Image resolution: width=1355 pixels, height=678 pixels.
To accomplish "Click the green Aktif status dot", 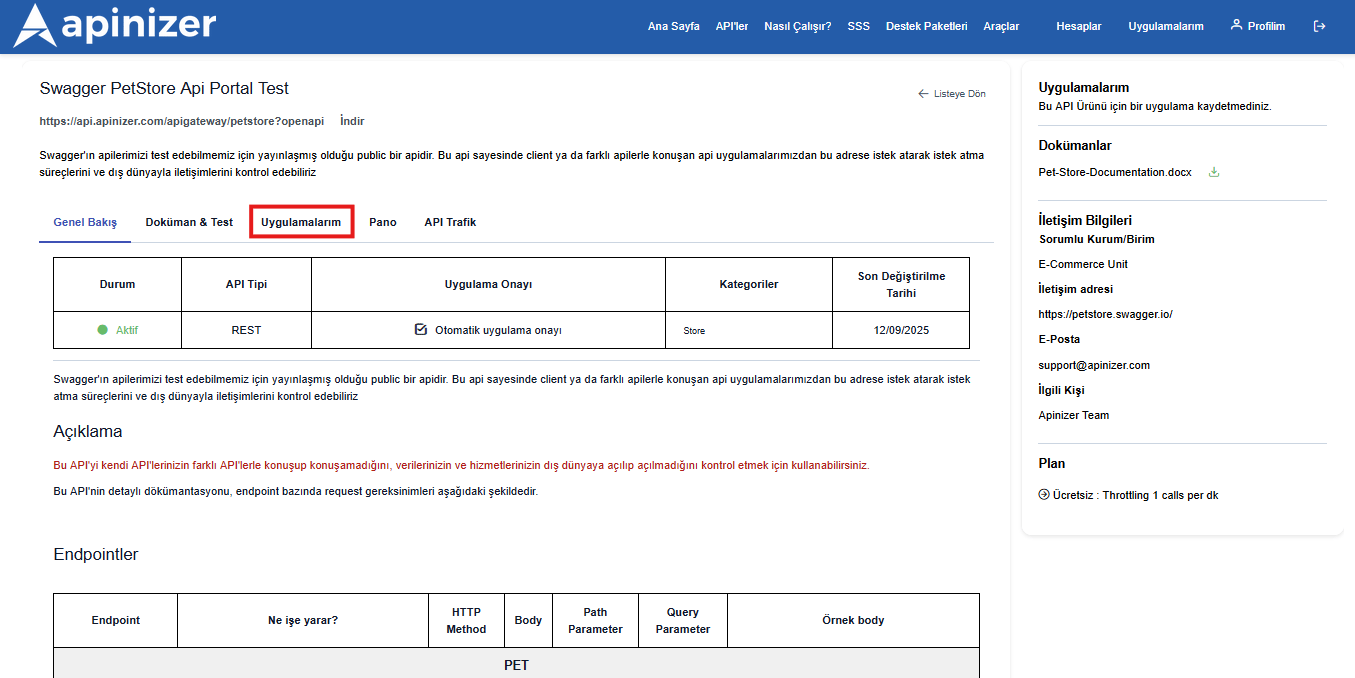I will pyautogui.click(x=102, y=330).
